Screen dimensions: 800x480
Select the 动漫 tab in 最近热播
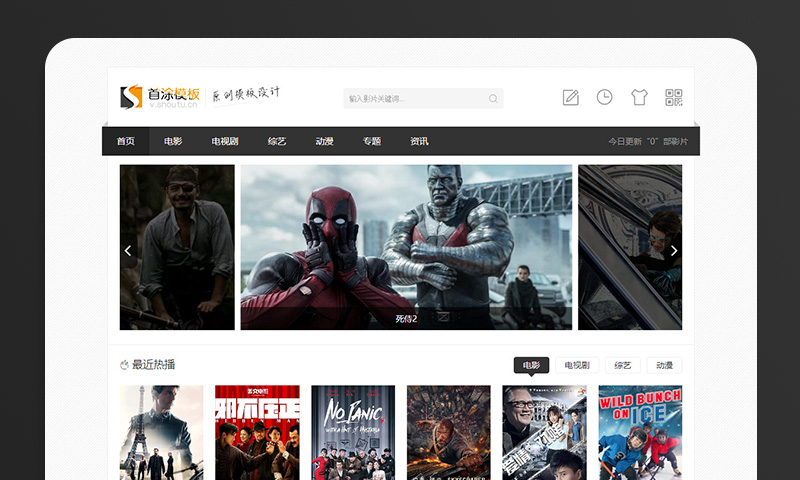(x=664, y=365)
